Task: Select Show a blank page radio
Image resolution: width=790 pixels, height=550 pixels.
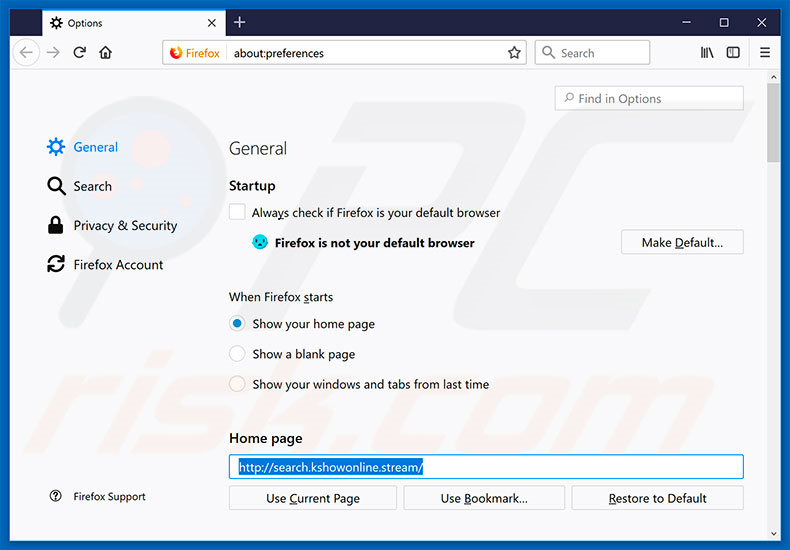Action: point(237,354)
